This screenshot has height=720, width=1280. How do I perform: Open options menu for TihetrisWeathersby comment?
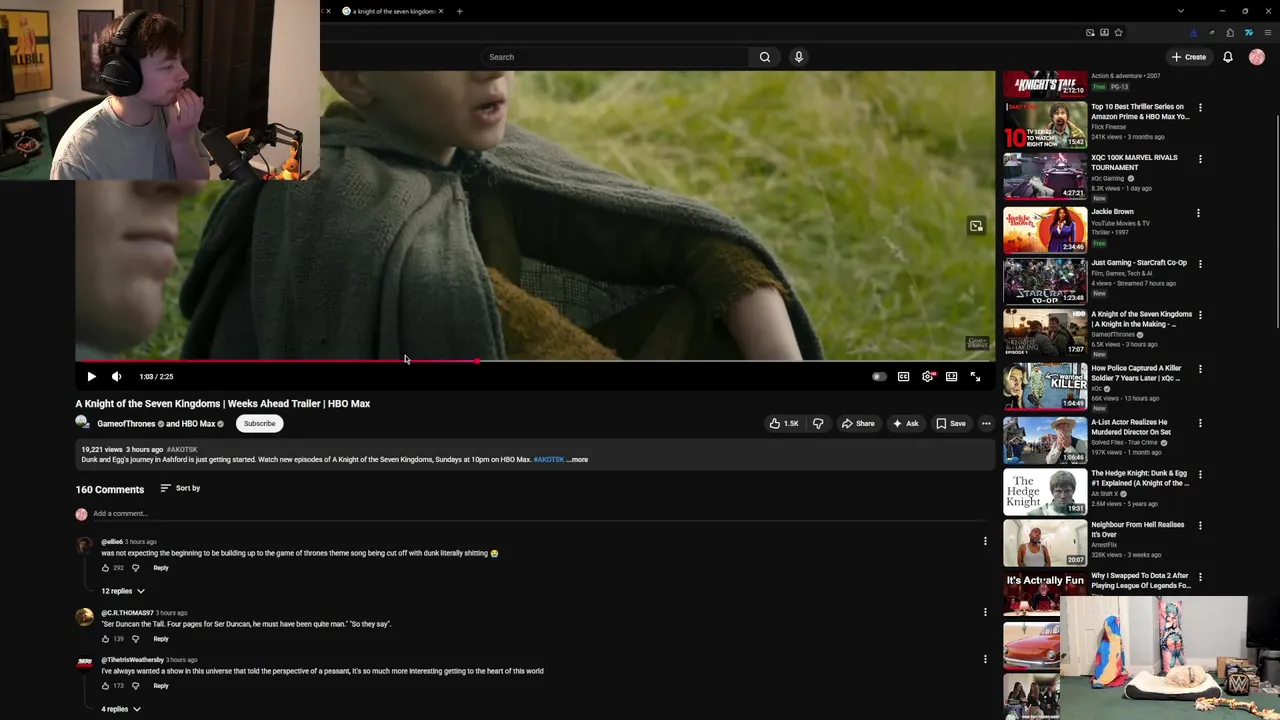coord(985,659)
